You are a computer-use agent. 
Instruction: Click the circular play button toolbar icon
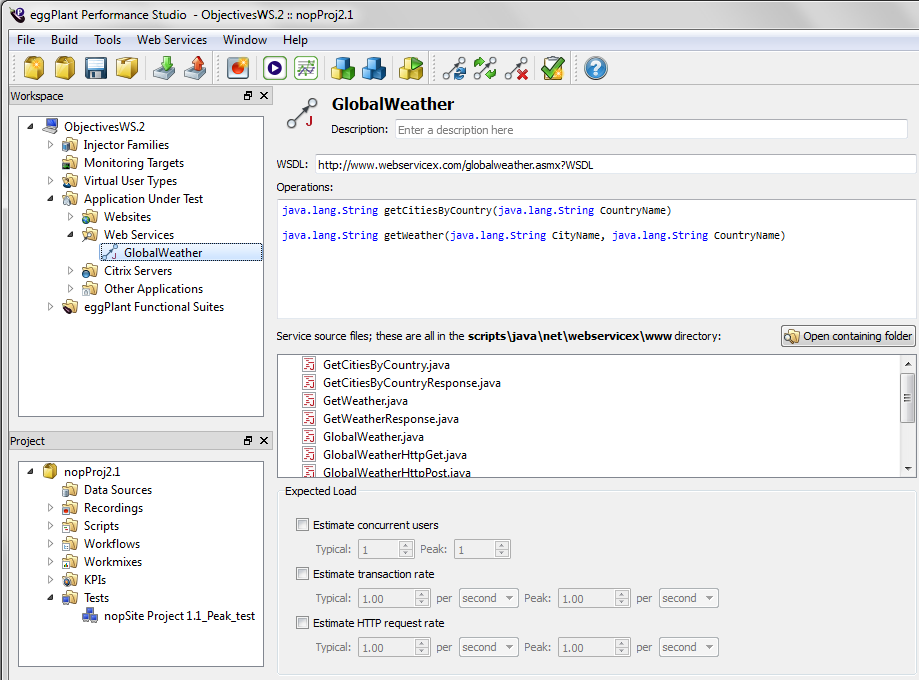click(274, 68)
